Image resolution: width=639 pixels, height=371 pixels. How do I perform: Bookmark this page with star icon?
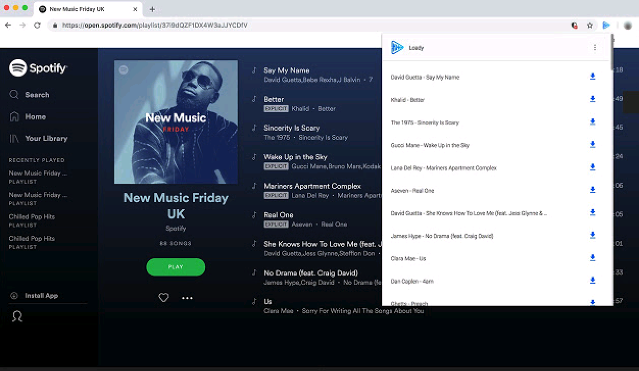(x=590, y=25)
